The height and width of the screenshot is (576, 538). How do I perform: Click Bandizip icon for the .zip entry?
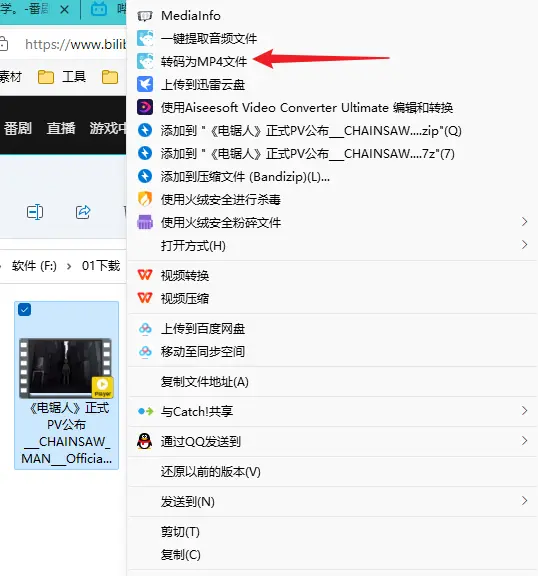[145, 130]
